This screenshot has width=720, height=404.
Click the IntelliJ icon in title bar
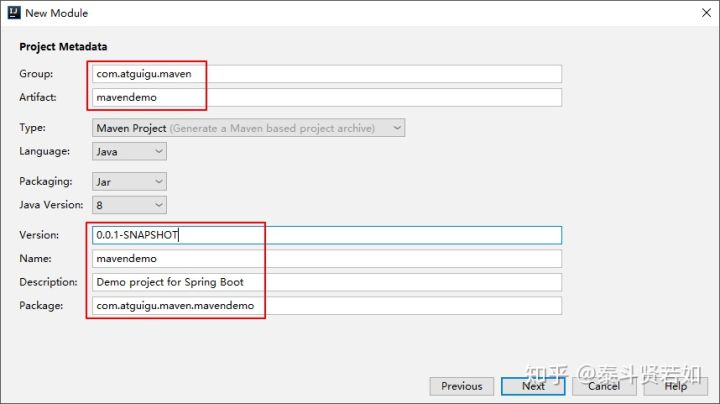[14, 12]
